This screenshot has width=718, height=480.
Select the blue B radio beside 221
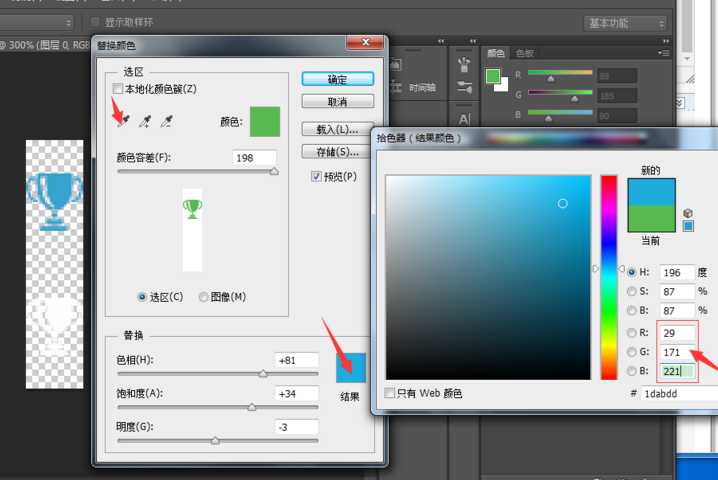point(632,371)
